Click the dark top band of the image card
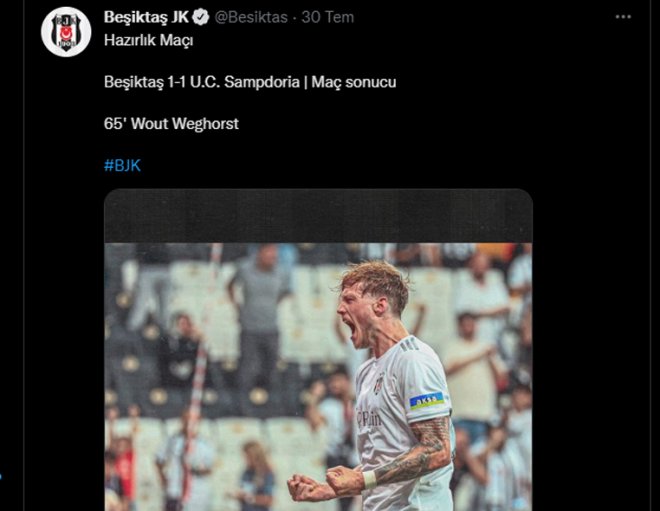 [x=318, y=216]
